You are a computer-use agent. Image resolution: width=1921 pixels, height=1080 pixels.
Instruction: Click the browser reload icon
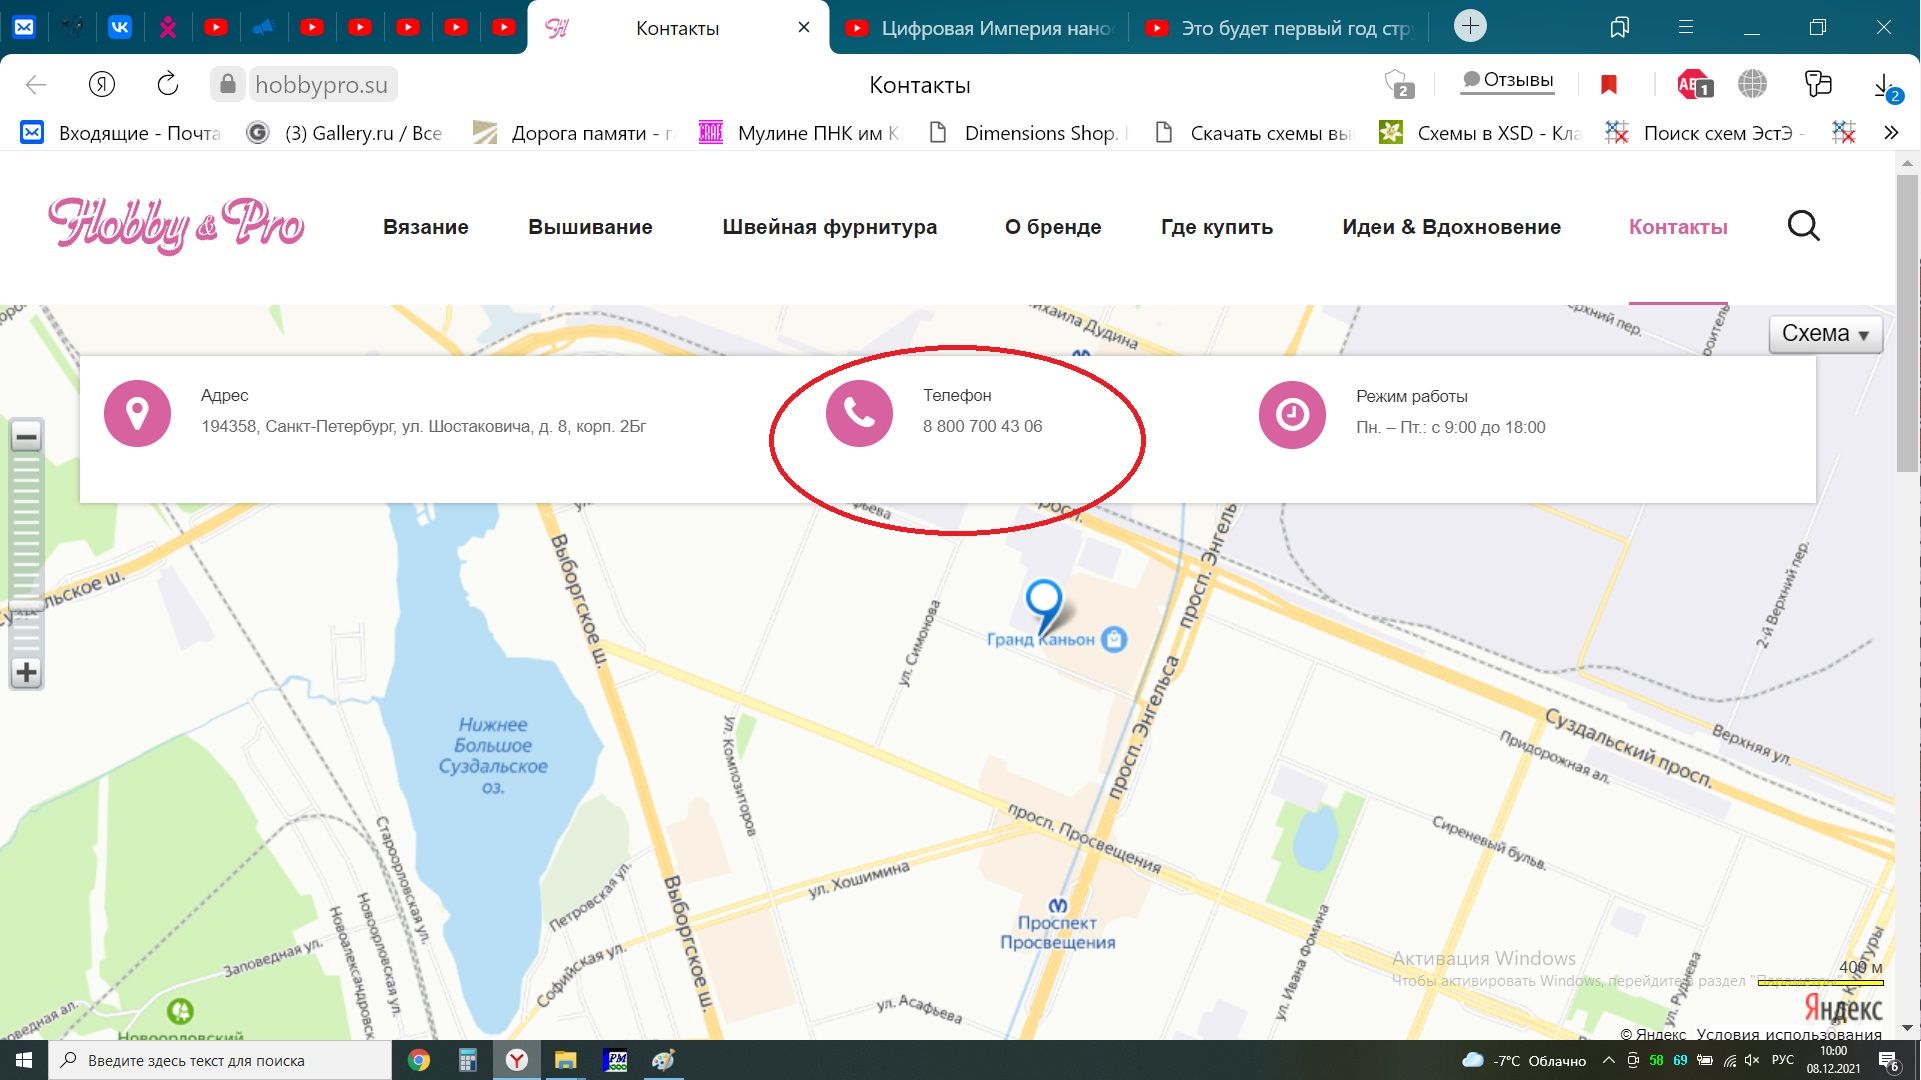pos(168,85)
